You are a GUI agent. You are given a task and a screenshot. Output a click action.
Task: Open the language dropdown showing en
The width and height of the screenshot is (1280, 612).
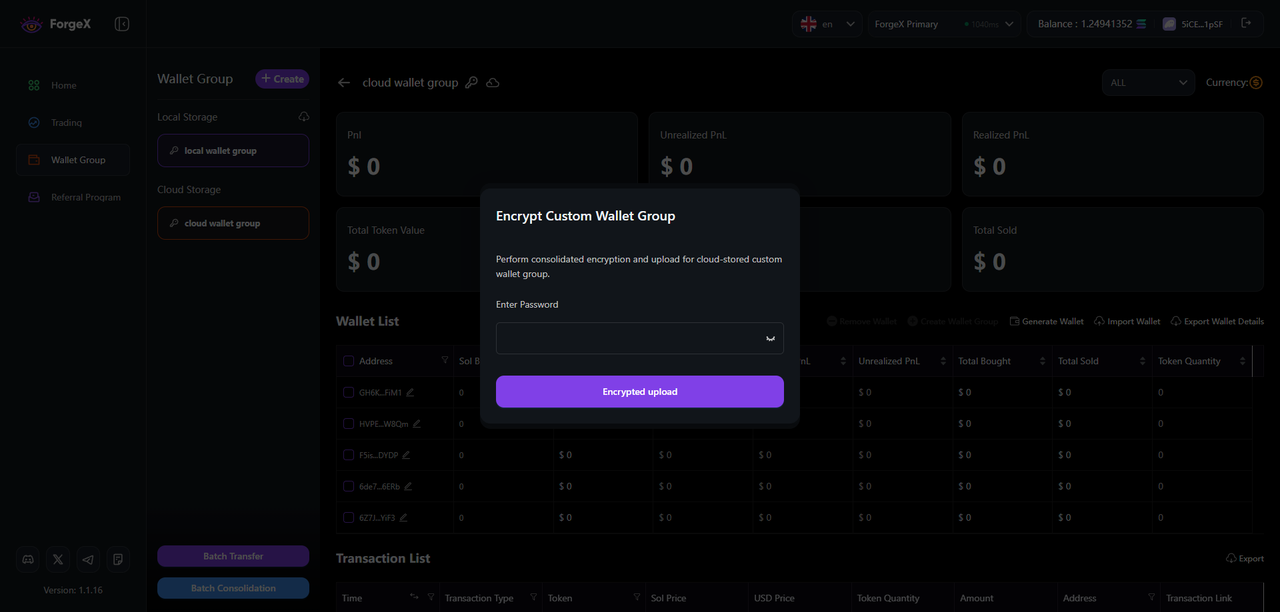point(828,24)
